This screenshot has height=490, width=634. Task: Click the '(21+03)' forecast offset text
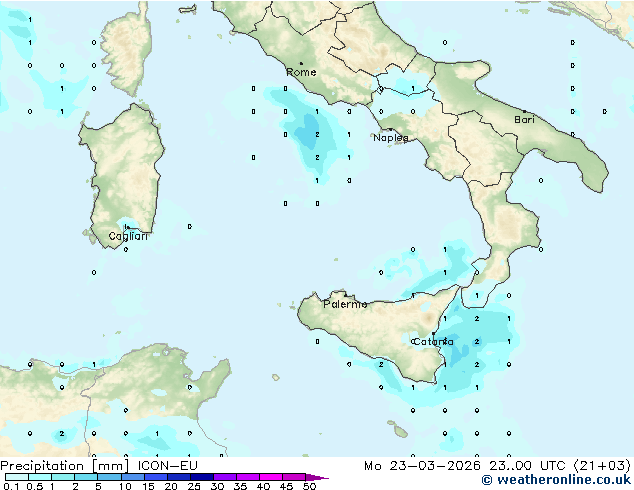click(602, 466)
